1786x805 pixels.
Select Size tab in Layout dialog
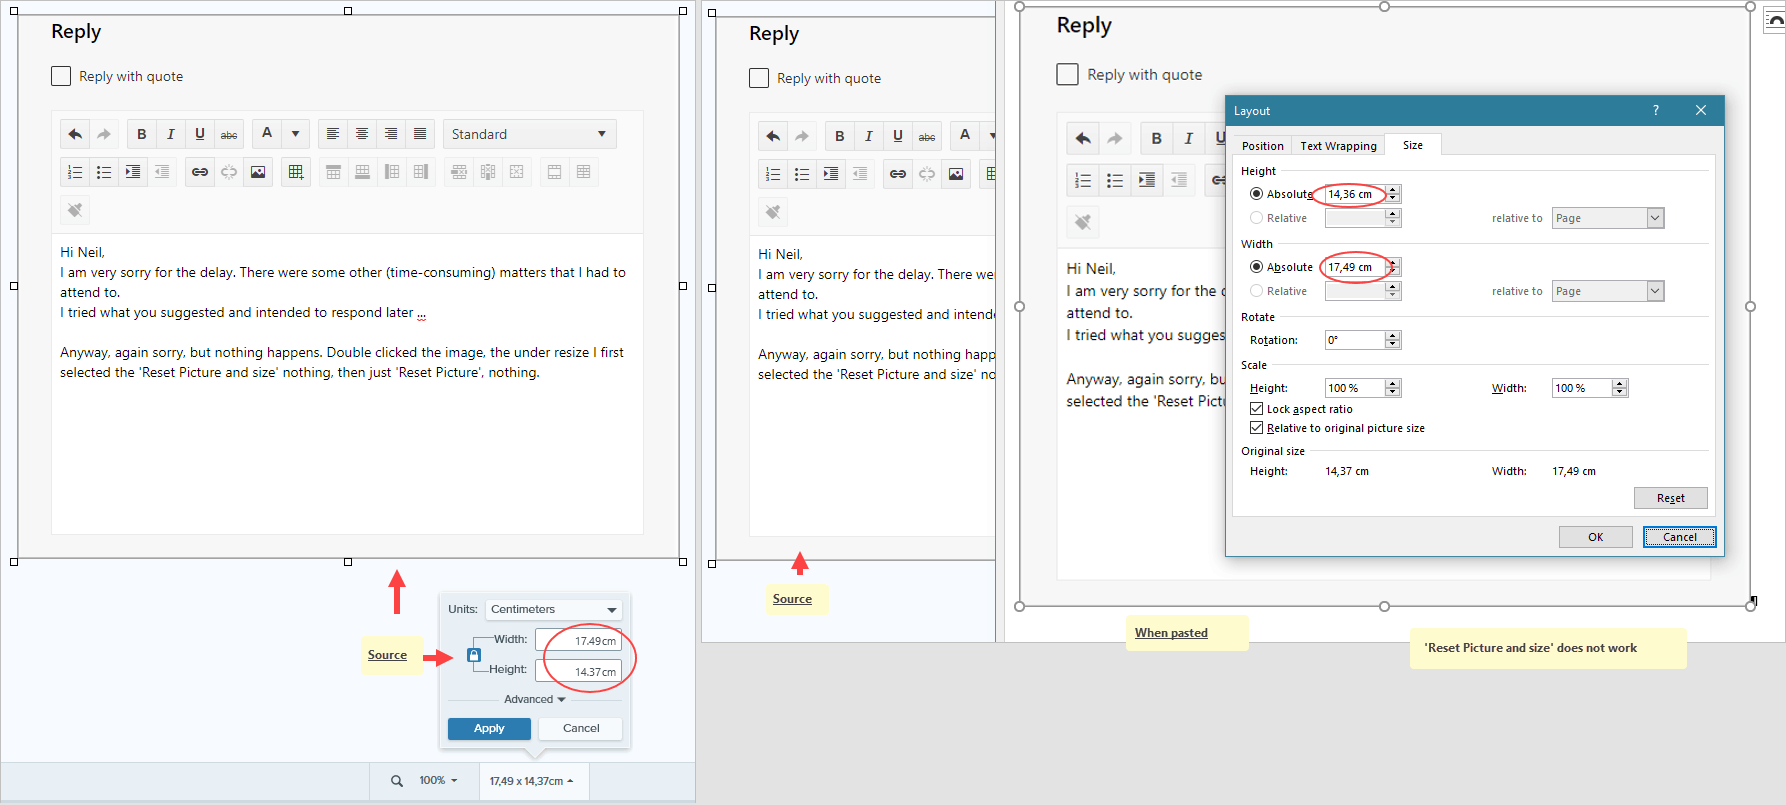point(1413,145)
